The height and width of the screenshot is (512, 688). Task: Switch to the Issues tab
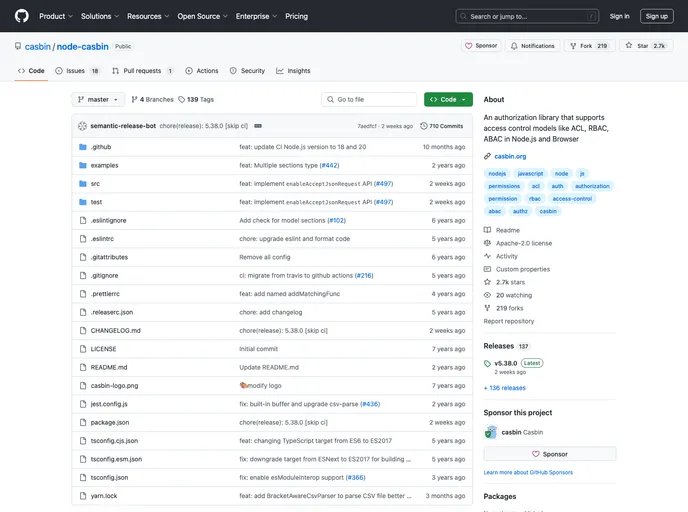coord(77,71)
